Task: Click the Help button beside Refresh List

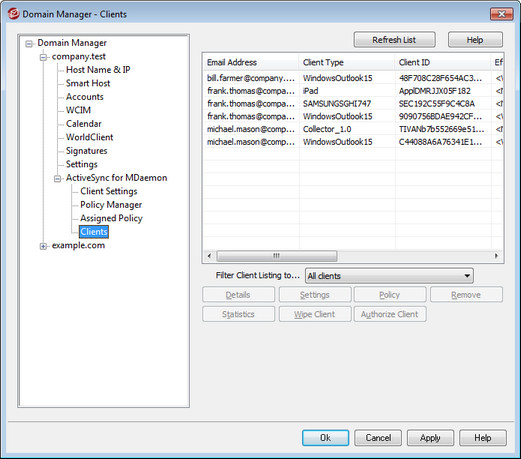Action: pyautogui.click(x=475, y=40)
